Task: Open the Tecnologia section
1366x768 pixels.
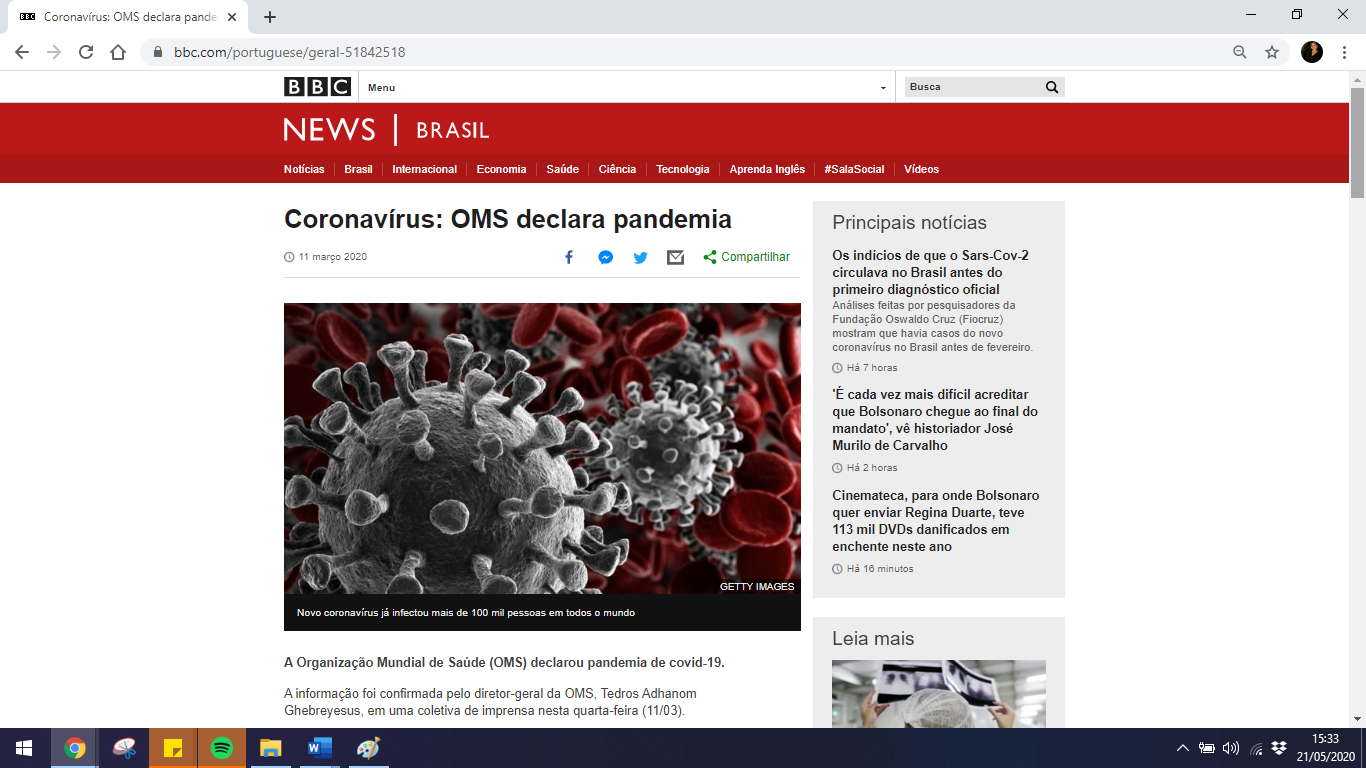Action: pyautogui.click(x=682, y=169)
